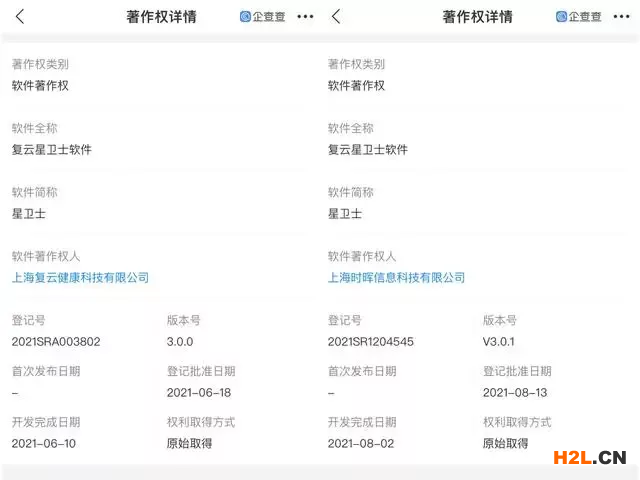The height and width of the screenshot is (480, 640).
Task: Click the H2L.CN watermark logo
Action: (x=590, y=458)
